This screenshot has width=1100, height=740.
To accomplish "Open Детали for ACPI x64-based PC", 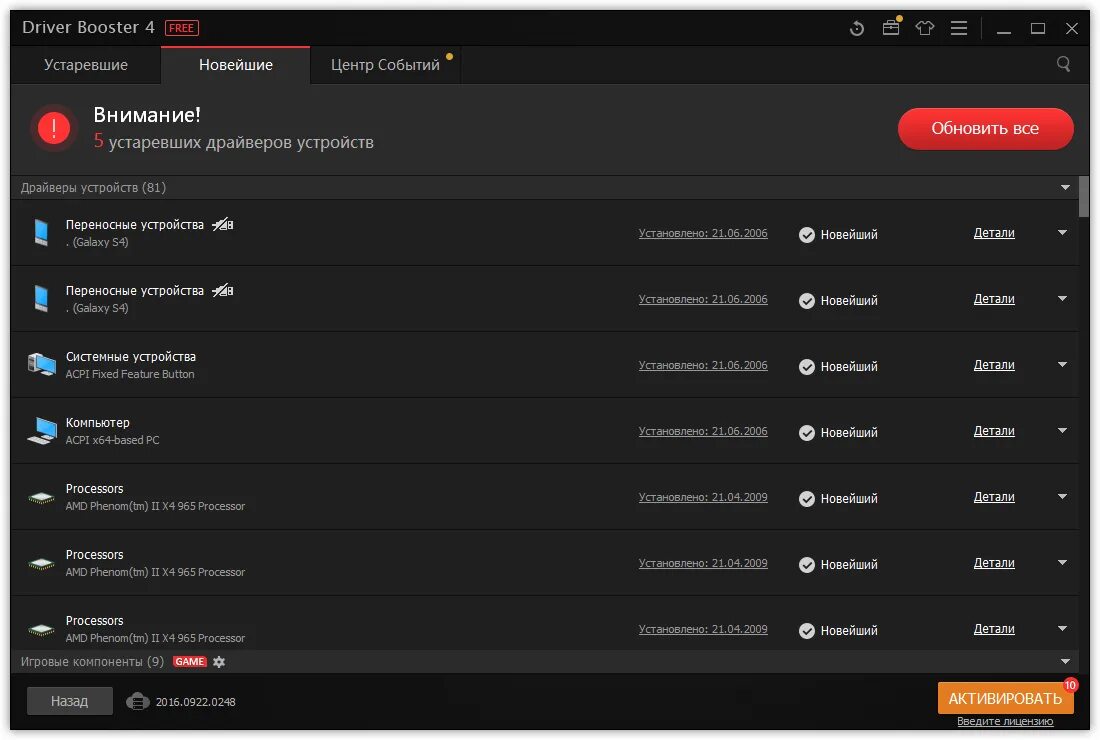I will (994, 431).
